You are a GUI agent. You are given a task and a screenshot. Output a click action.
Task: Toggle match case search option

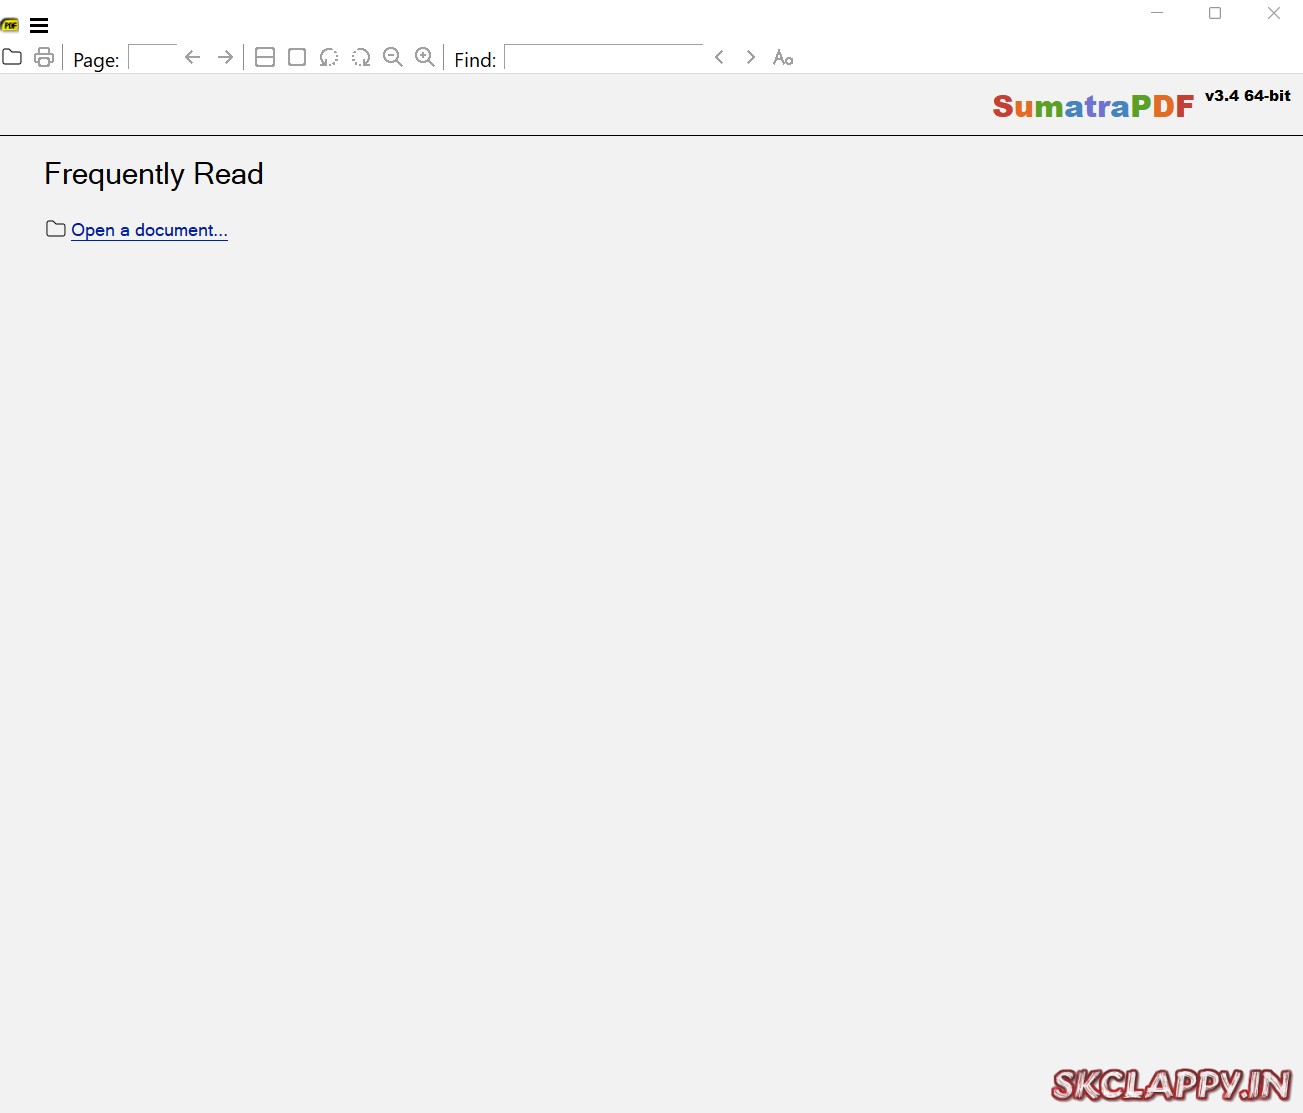[x=783, y=58]
